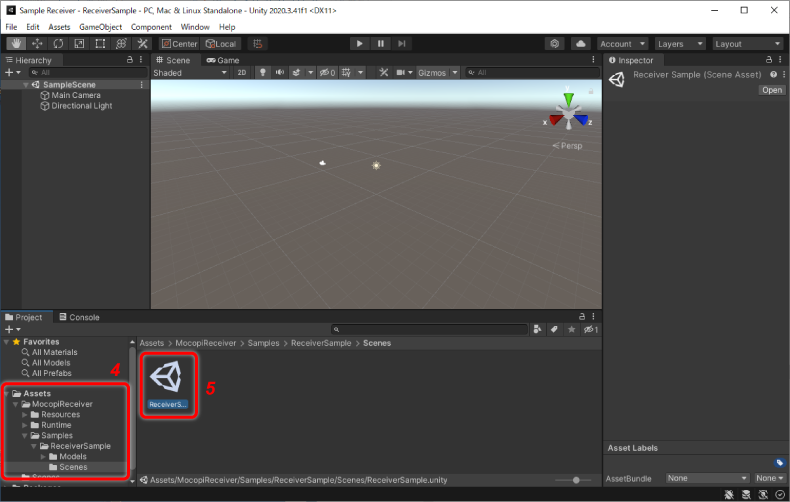Image resolution: width=790 pixels, height=502 pixels.
Task: Open Cloud services via the cloud icon
Action: click(x=581, y=44)
